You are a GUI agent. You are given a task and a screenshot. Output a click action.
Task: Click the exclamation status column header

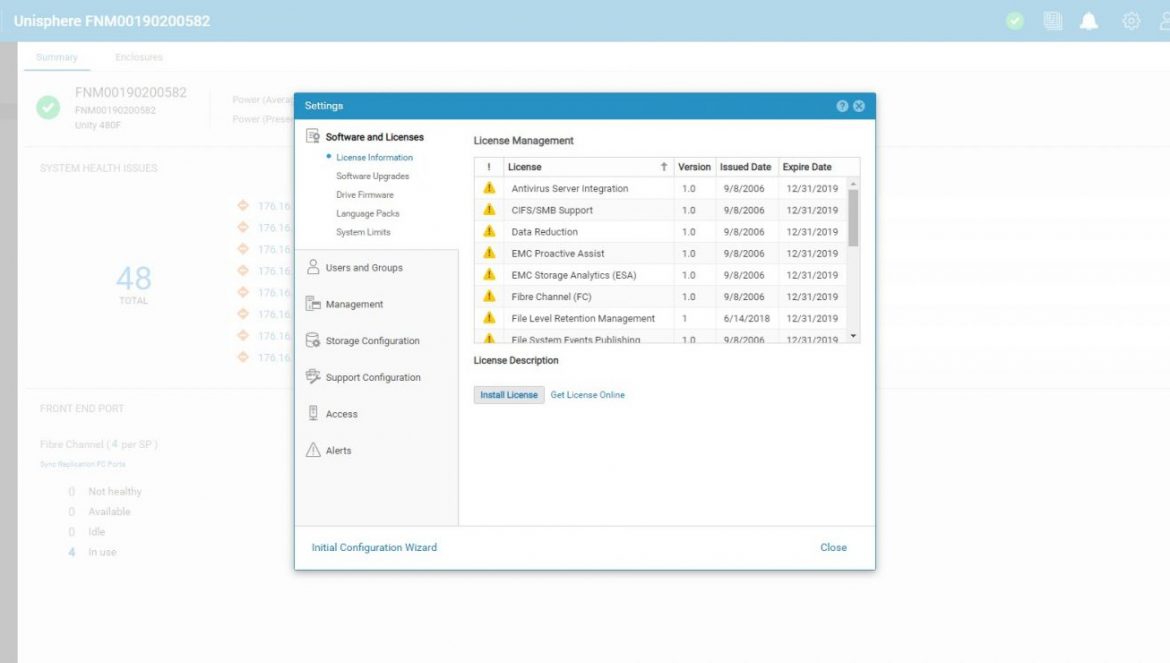tap(489, 167)
